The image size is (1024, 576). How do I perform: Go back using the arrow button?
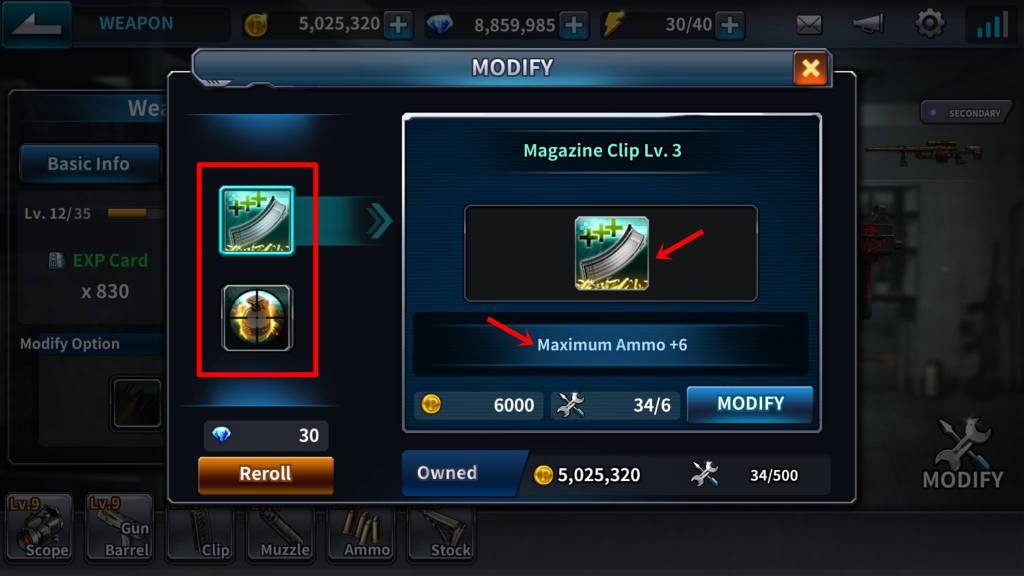[37, 24]
